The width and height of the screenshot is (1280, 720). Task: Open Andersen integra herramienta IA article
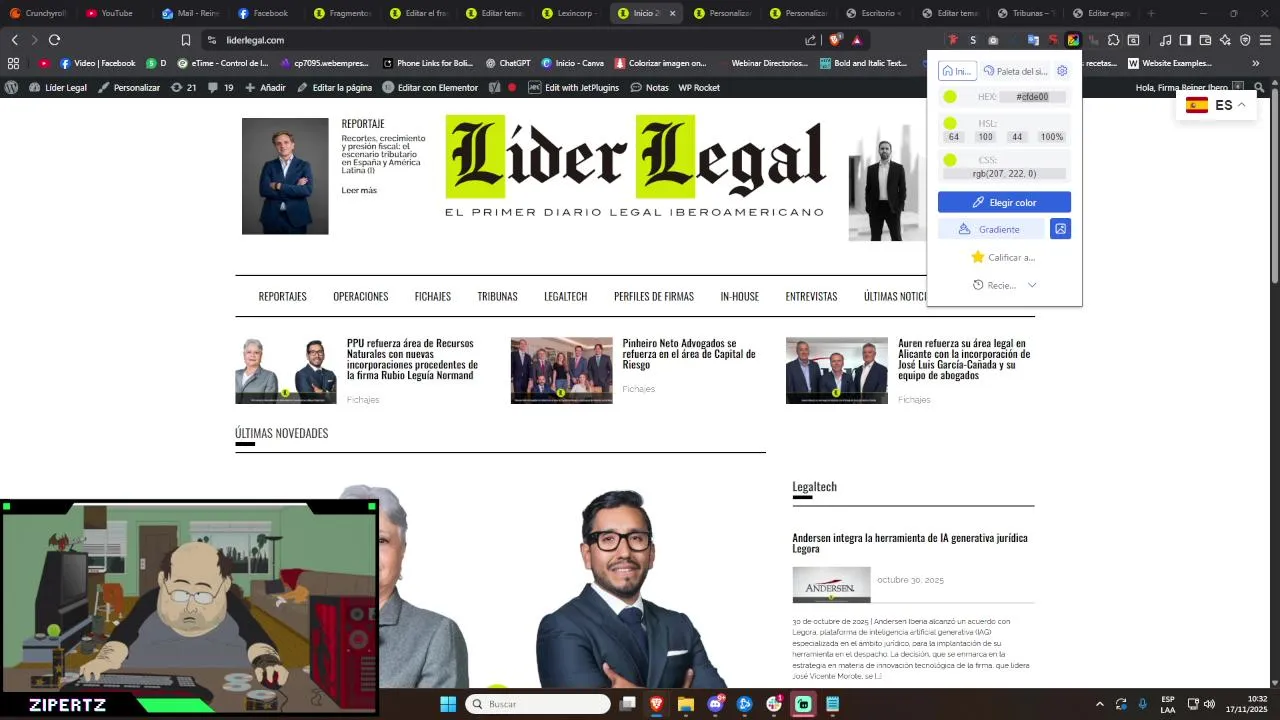pos(910,543)
